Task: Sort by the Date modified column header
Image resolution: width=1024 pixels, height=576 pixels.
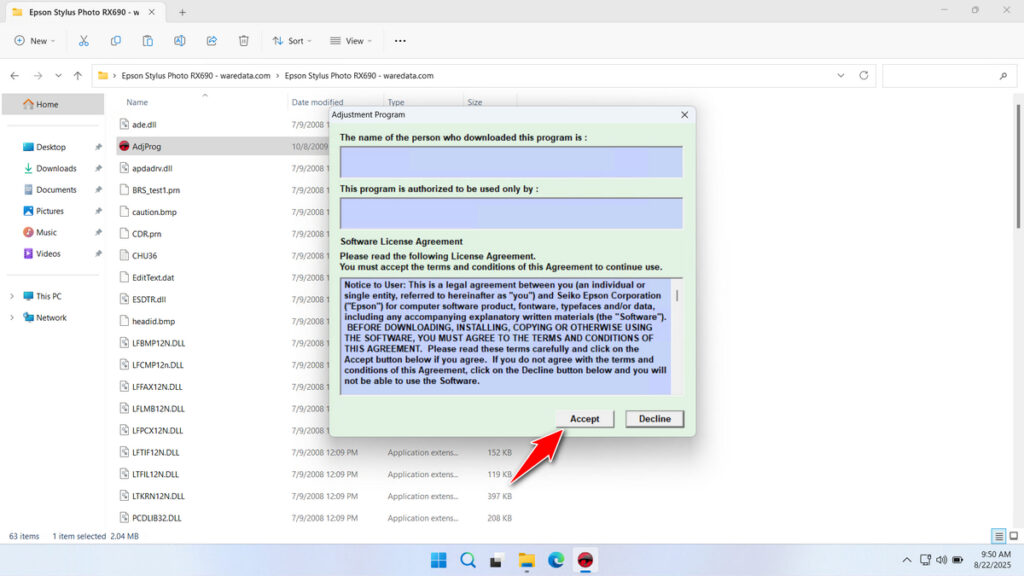Action: (x=317, y=102)
